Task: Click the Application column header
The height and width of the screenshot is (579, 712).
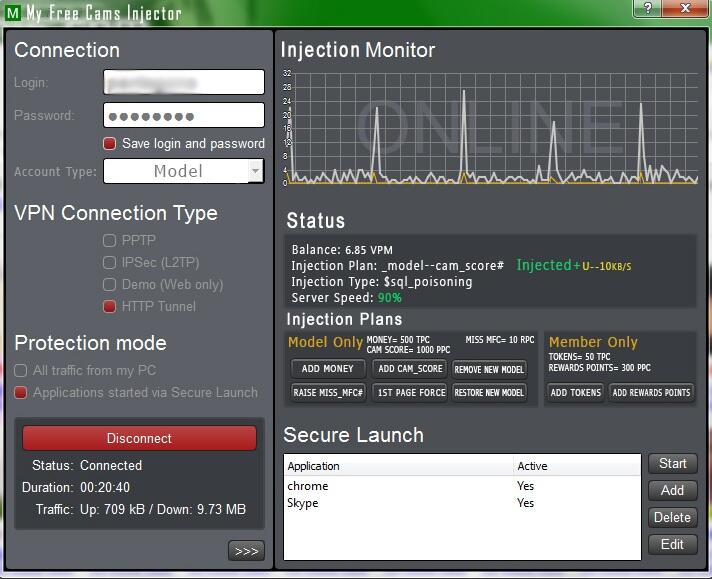Action: click(399, 466)
